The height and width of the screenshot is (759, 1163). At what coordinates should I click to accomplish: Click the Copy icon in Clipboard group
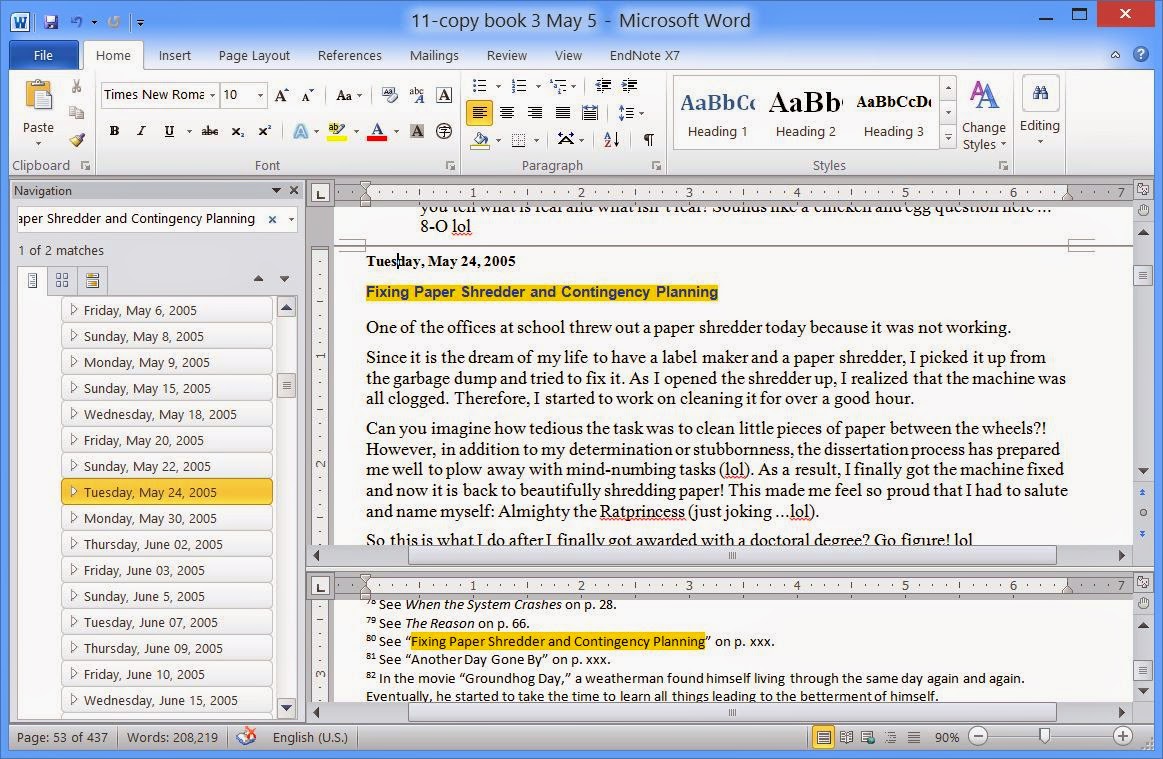tap(76, 113)
